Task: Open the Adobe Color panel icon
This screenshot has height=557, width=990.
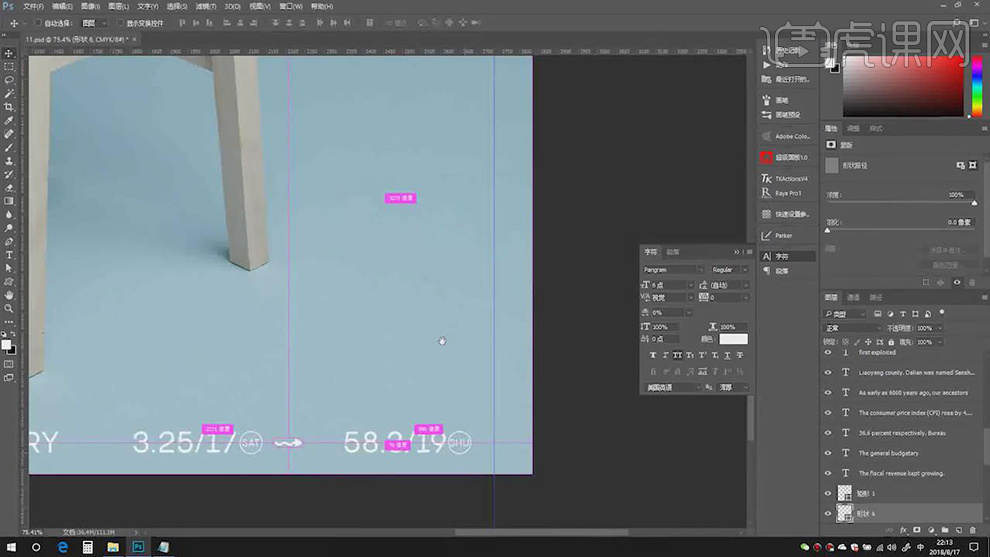Action: [766, 136]
